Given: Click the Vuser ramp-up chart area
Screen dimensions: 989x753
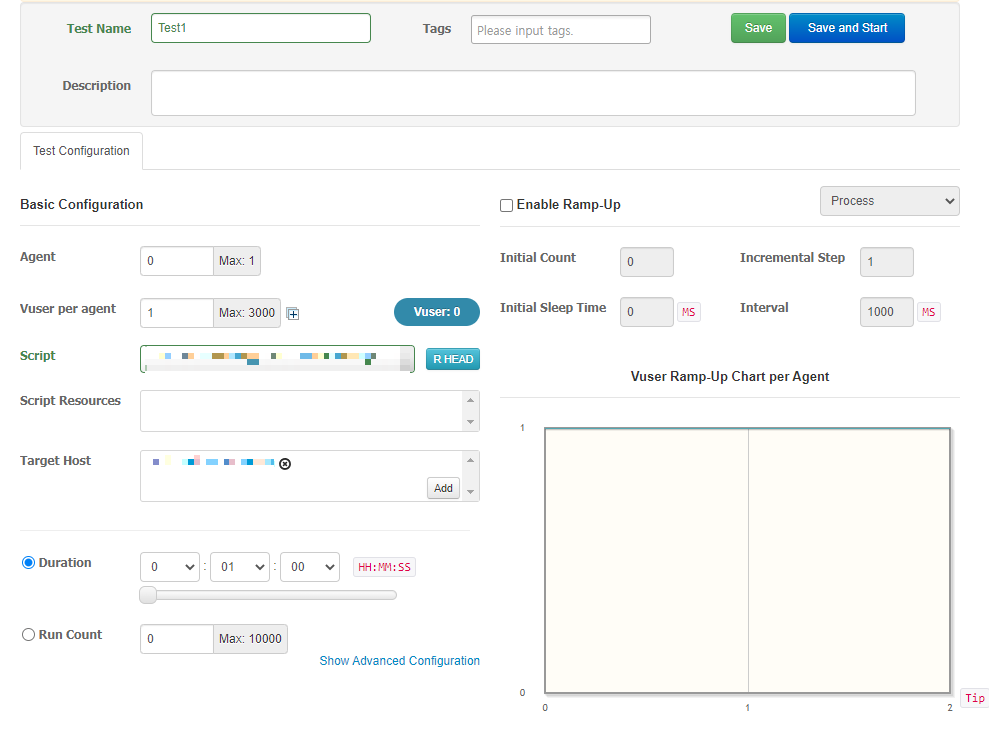Looking at the screenshot, I should 747,561.
